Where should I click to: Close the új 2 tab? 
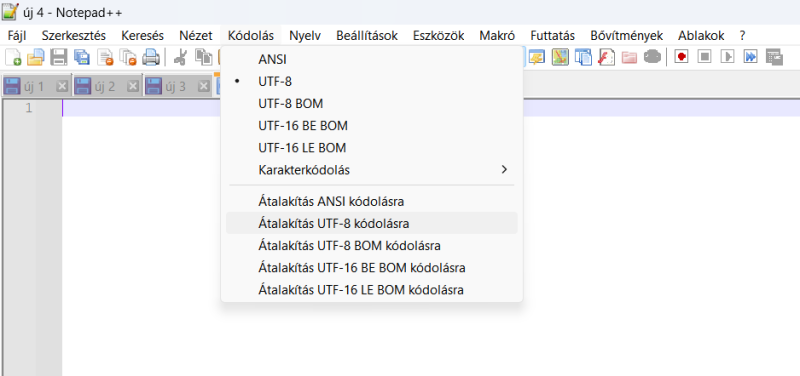[x=133, y=86]
